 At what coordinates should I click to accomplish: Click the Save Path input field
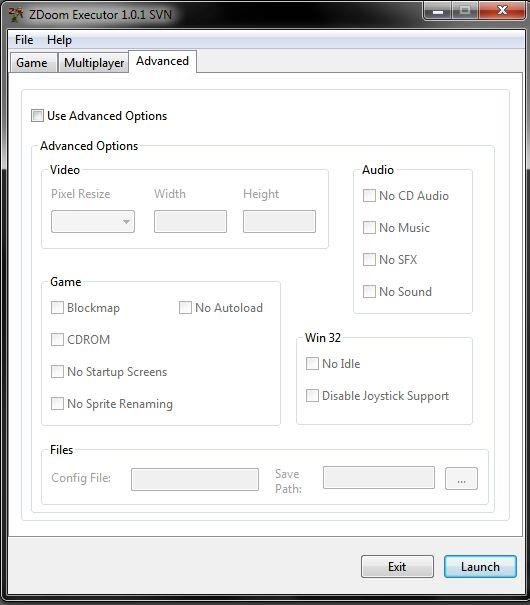pos(379,478)
